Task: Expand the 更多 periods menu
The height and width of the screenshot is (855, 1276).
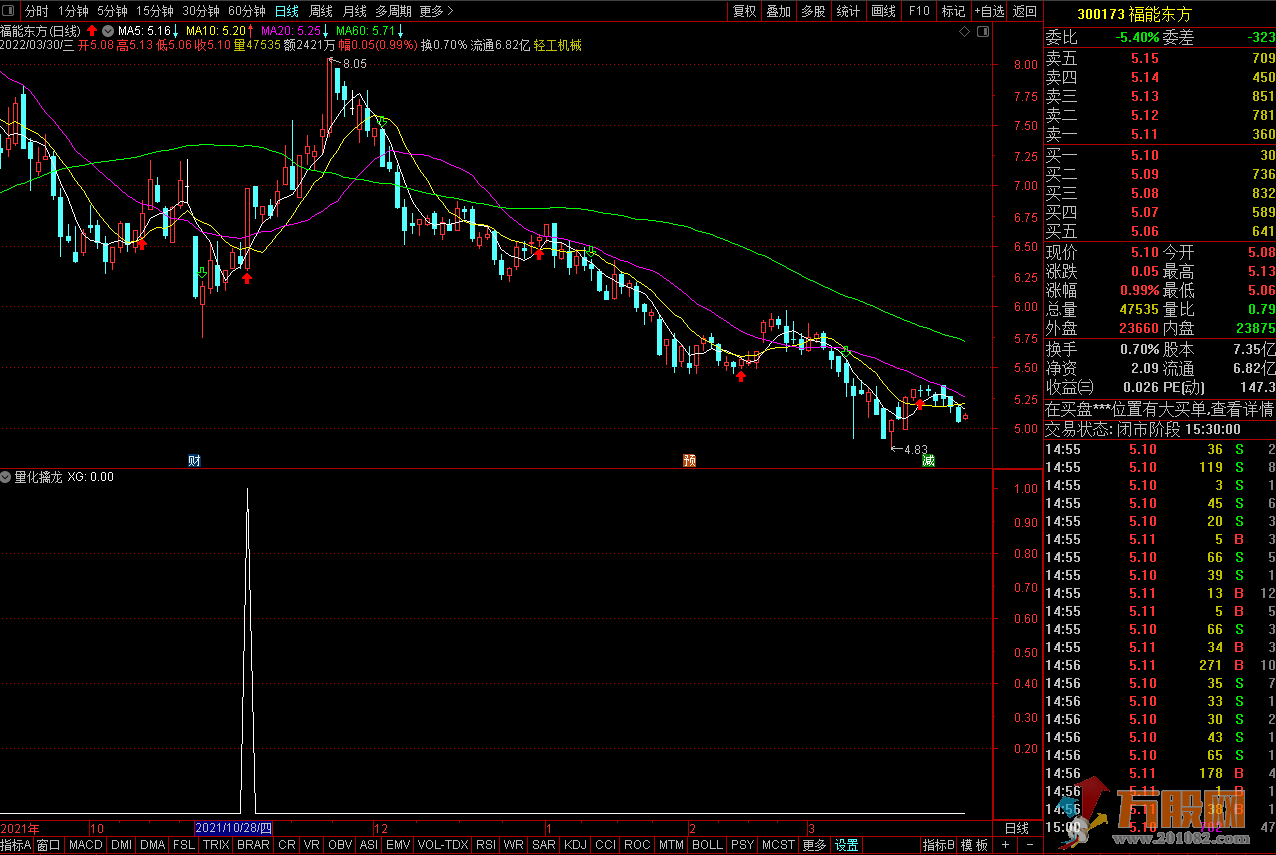Action: click(x=436, y=11)
